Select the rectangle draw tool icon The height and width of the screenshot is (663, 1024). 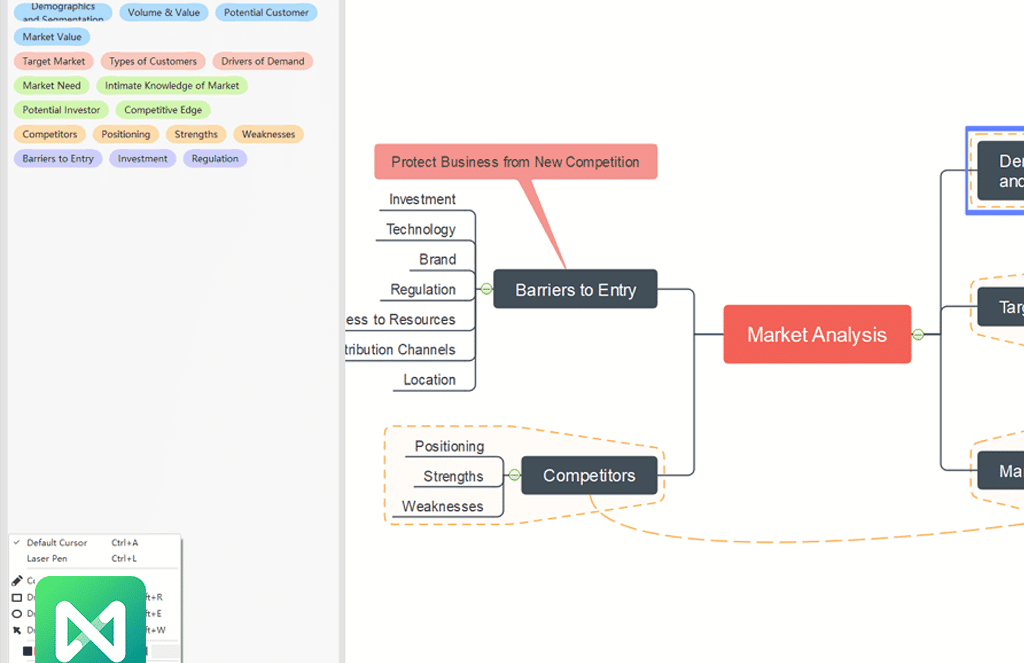17,597
